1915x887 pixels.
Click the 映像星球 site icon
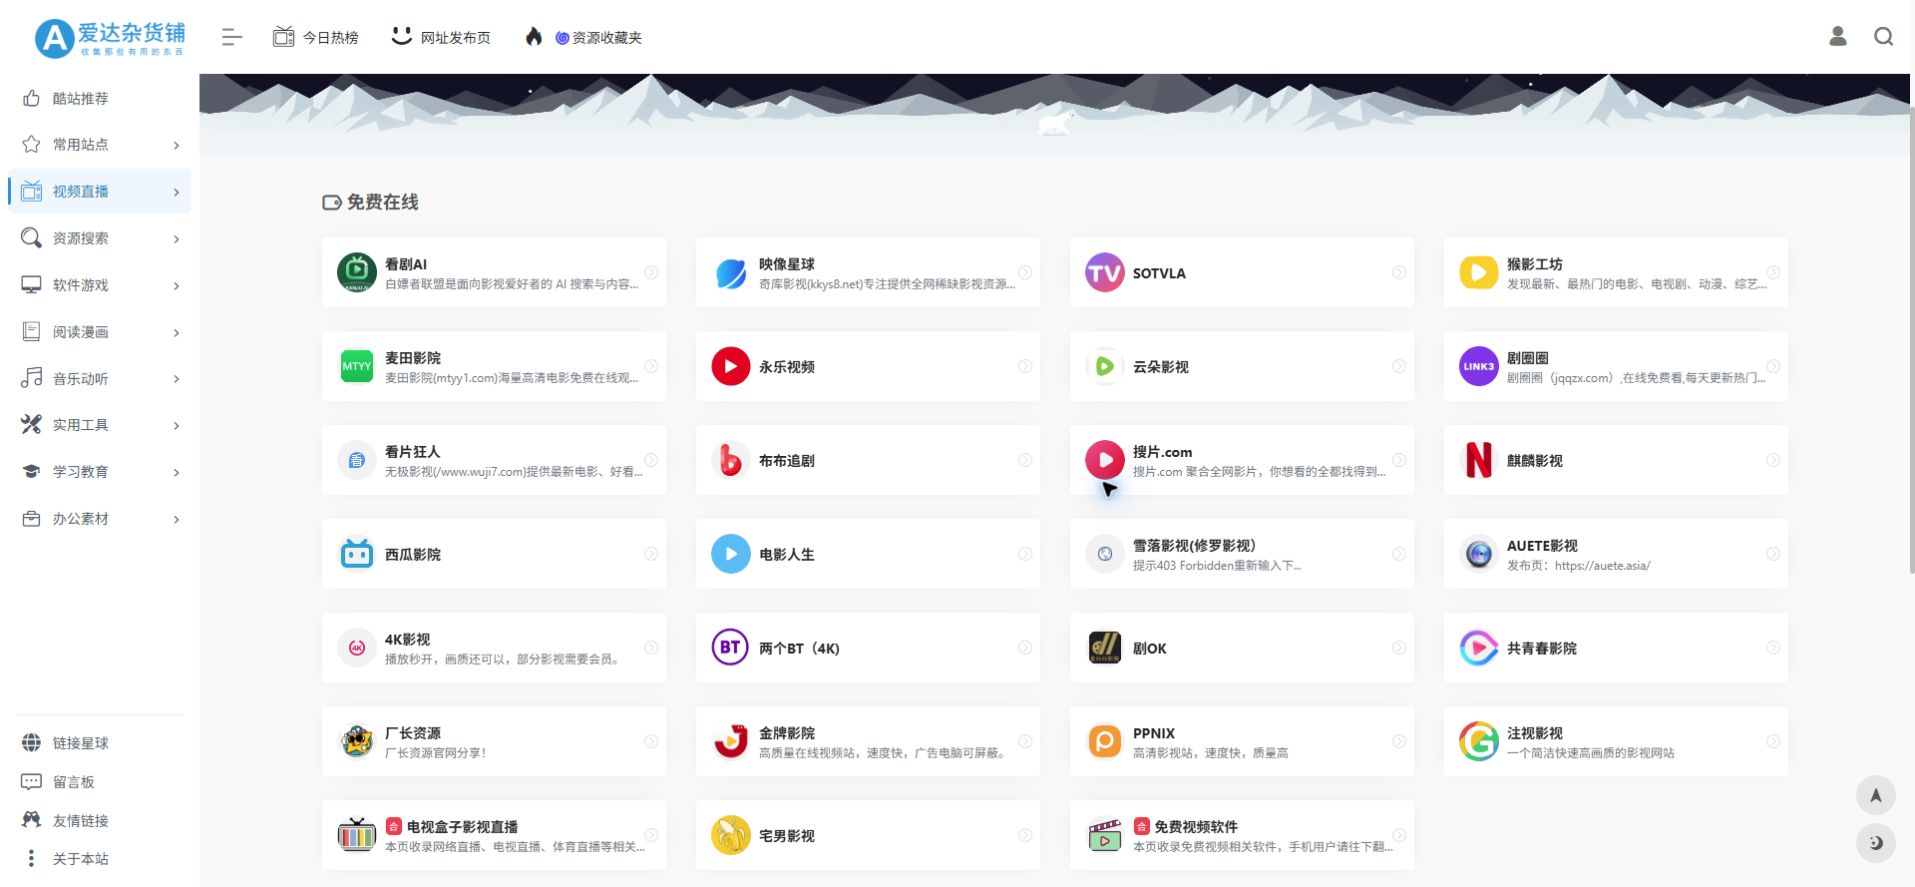click(731, 272)
